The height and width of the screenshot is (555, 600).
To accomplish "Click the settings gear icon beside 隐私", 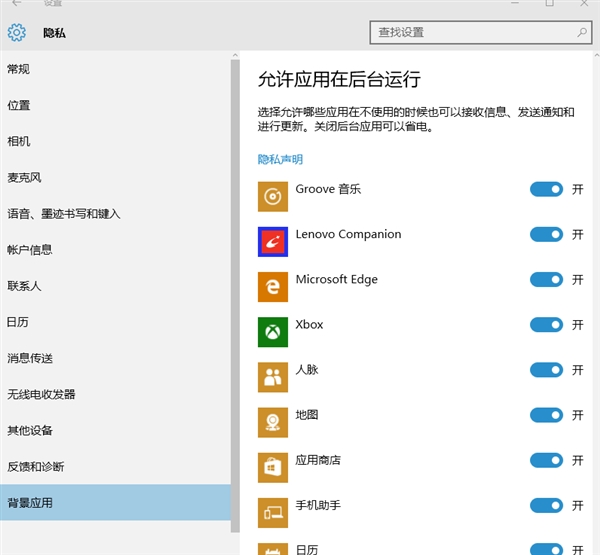I will pyautogui.click(x=16, y=33).
